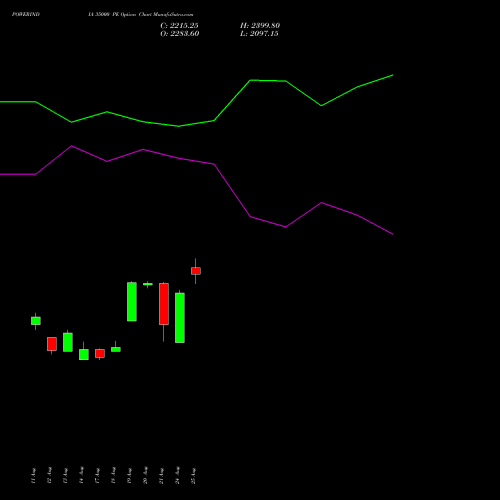Select the 20 Aug date label
This screenshot has height=500, width=500.
tap(145, 475)
